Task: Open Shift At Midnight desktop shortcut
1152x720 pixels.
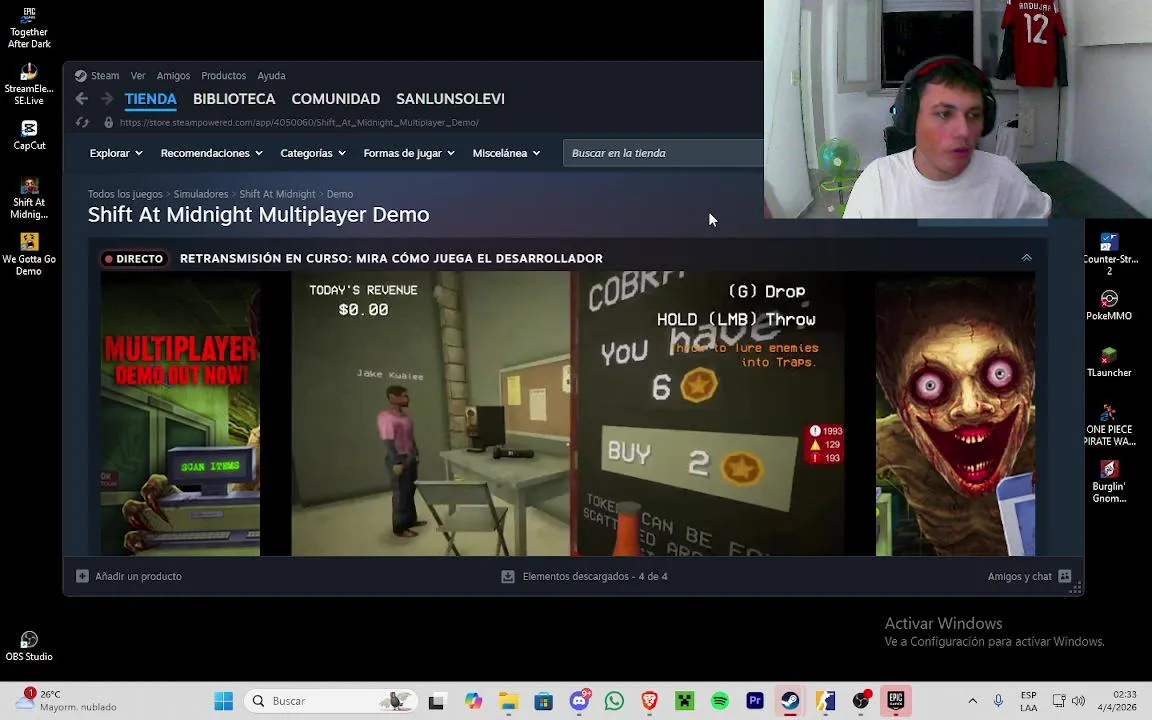Action: click(29, 198)
